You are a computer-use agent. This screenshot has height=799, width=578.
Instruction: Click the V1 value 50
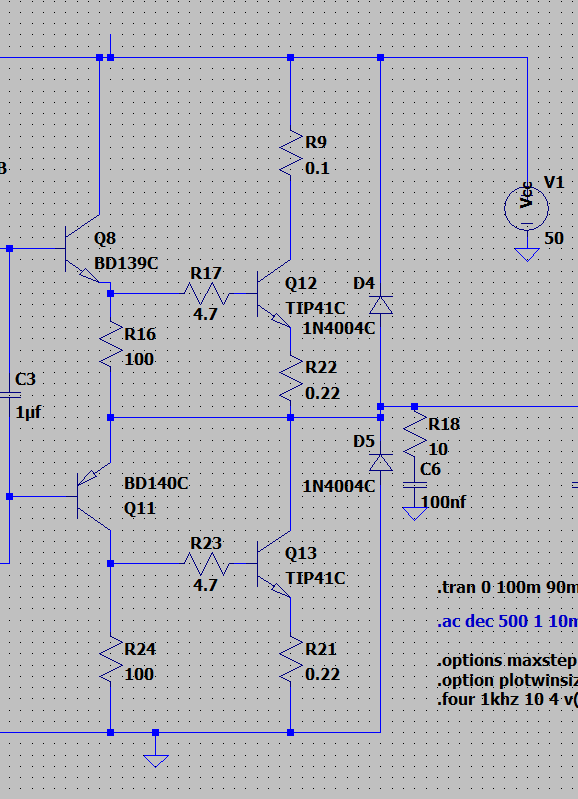coord(554,238)
